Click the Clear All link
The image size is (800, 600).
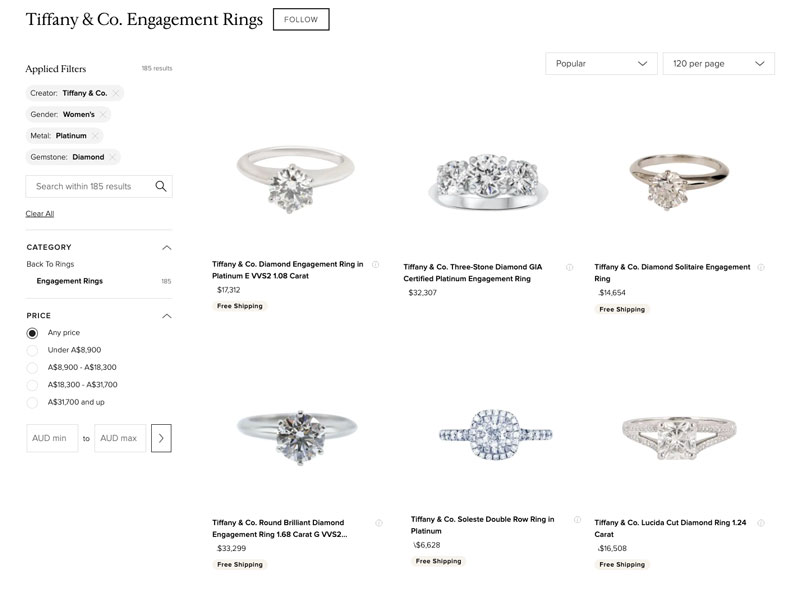pos(40,214)
